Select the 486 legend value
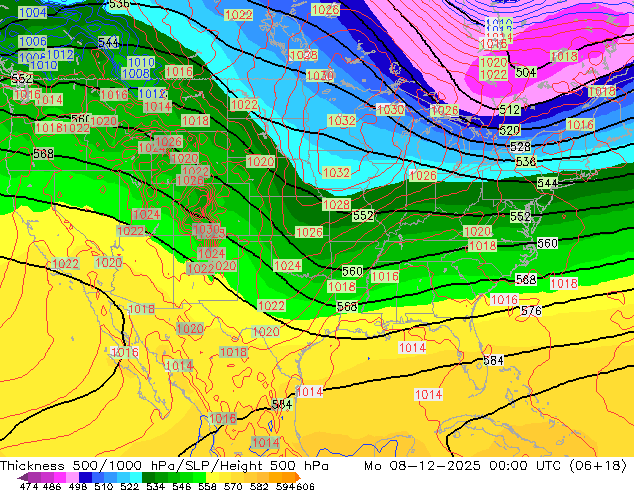The height and width of the screenshot is (490, 634). tap(52, 486)
